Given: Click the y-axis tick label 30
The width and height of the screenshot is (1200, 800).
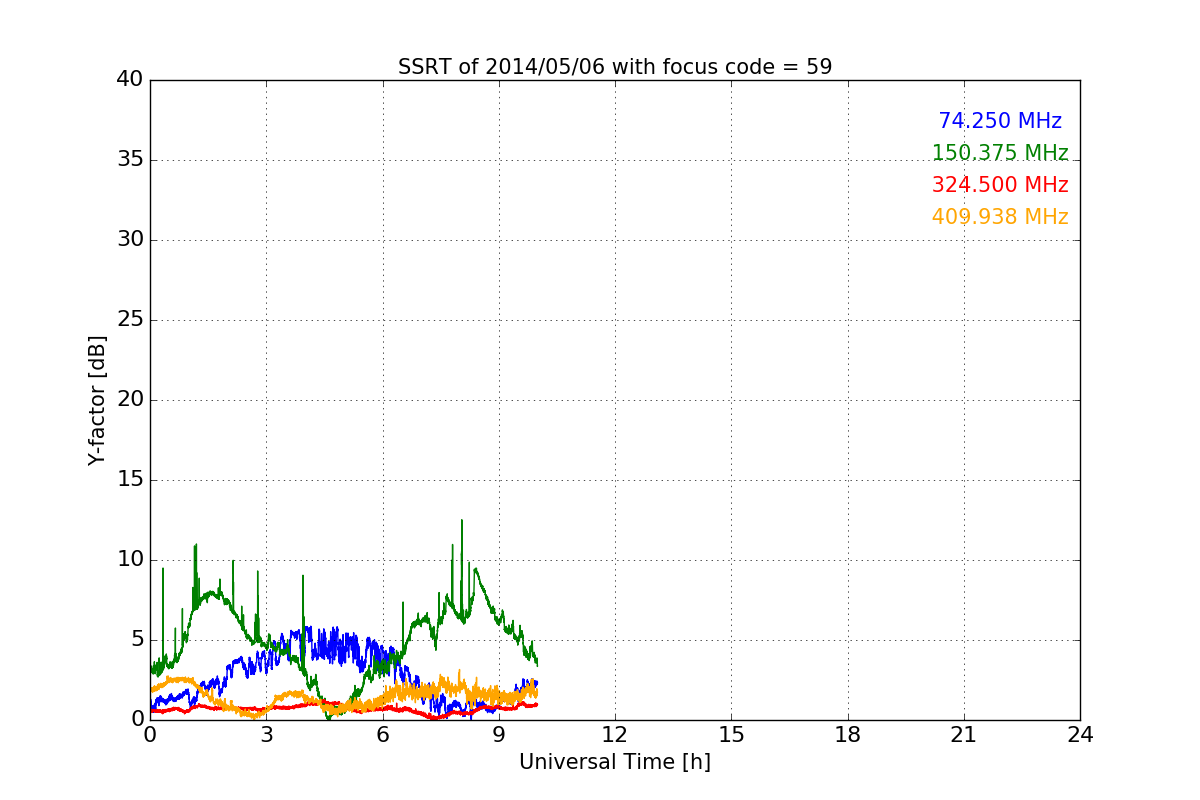Looking at the screenshot, I should click(130, 240).
